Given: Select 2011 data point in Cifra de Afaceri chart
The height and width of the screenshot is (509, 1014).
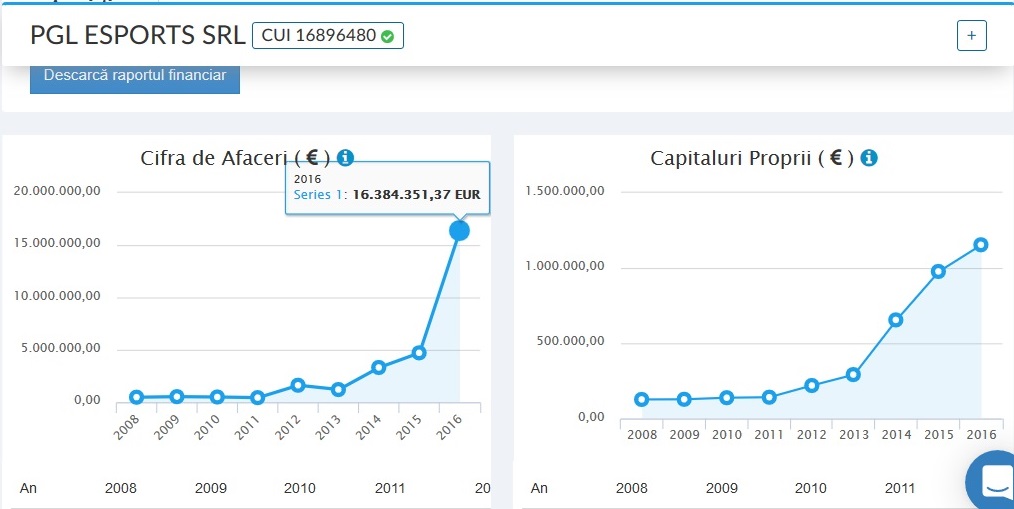Looking at the screenshot, I should pyautogui.click(x=257, y=398).
